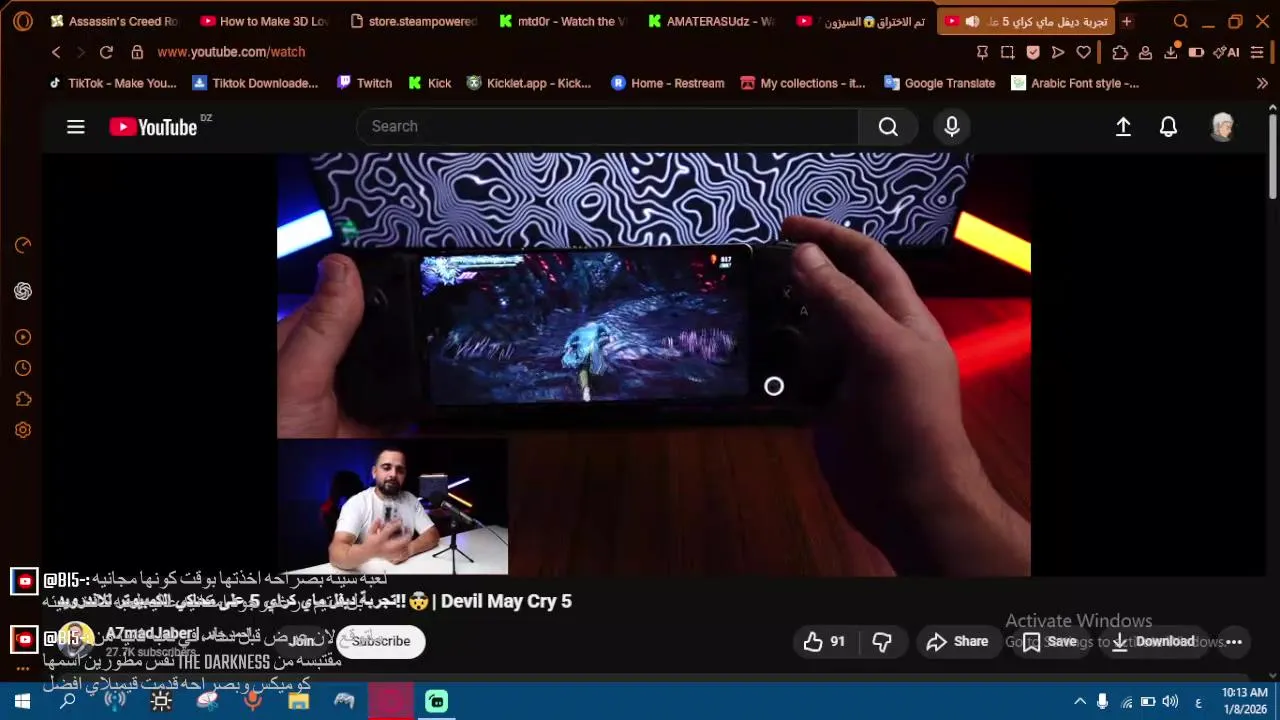
Task: Open the ad blocker shield icon
Action: (x=1033, y=52)
